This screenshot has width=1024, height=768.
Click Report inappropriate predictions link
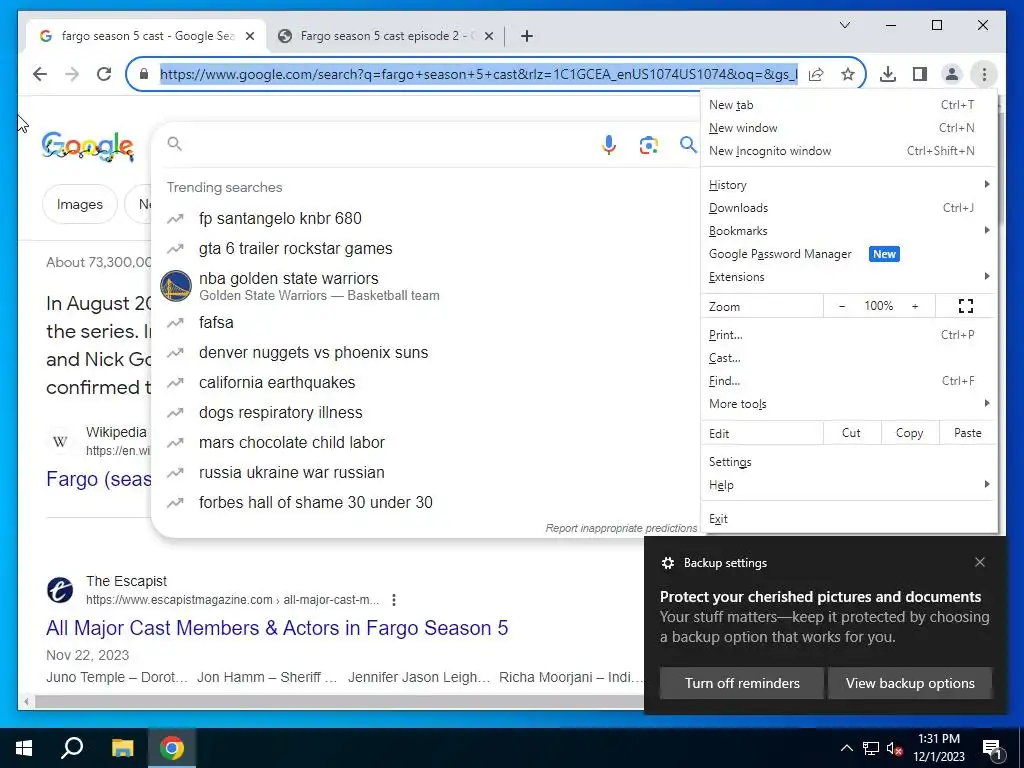click(621, 528)
